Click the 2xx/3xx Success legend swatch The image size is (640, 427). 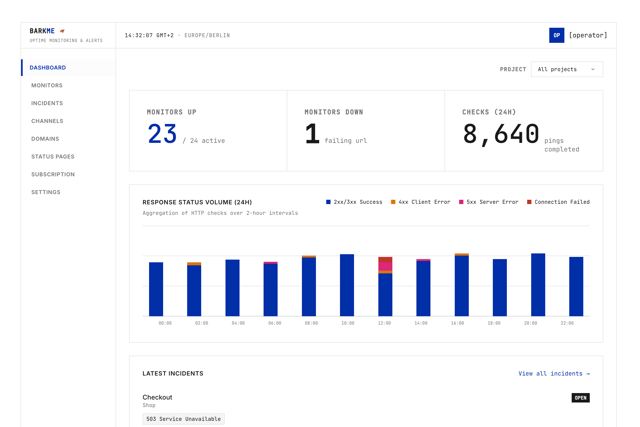(x=328, y=202)
